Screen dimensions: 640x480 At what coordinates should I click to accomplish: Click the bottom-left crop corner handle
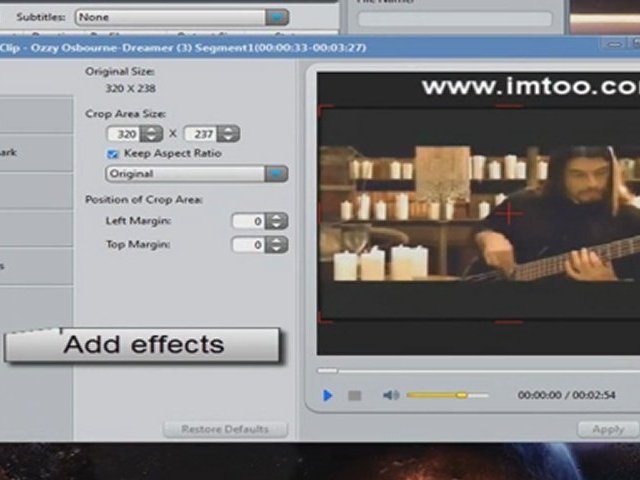point(322,319)
